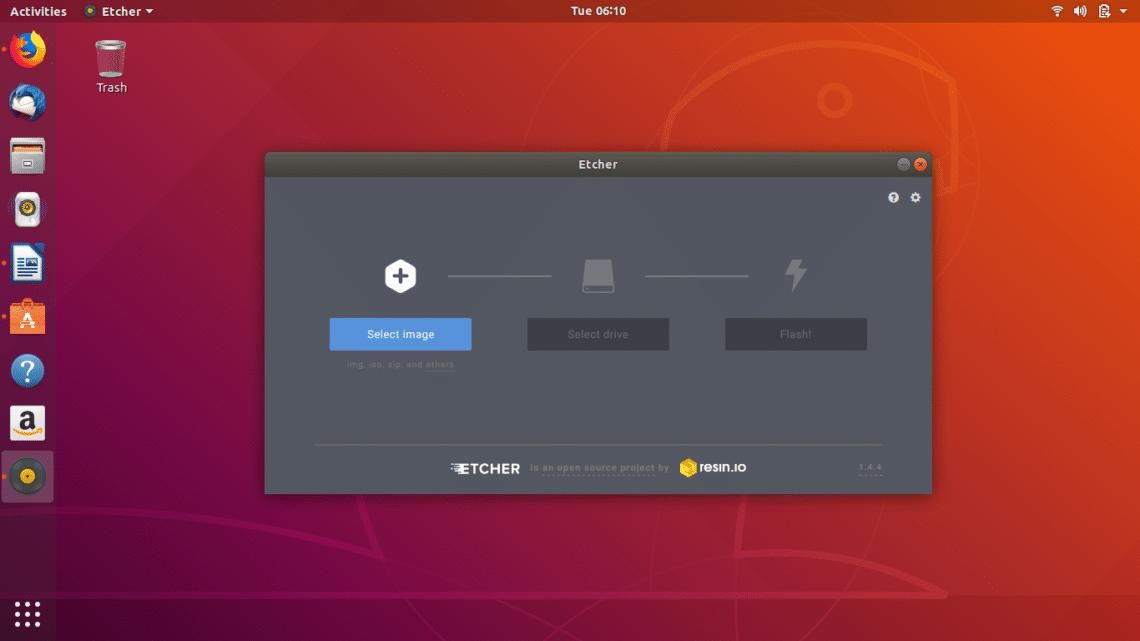Open Firefox from the Ubuntu dock
The image size is (1140, 641).
pyautogui.click(x=27, y=48)
